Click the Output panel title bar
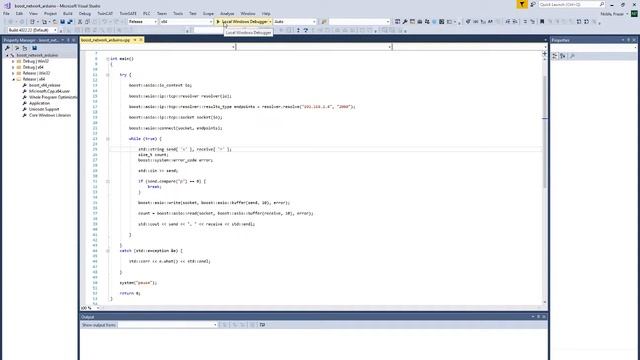The image size is (640, 360). pyautogui.click(x=313, y=317)
